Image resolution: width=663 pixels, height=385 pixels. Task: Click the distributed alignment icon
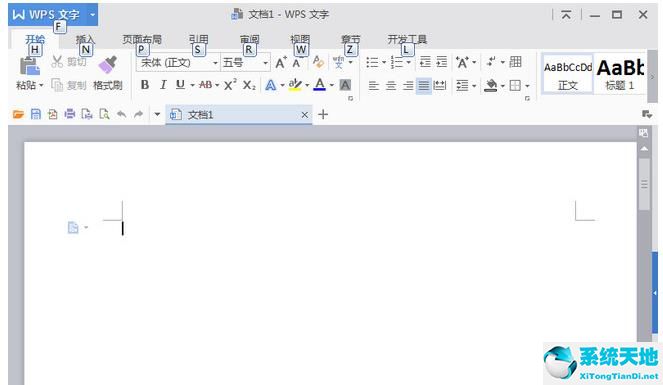coord(440,86)
